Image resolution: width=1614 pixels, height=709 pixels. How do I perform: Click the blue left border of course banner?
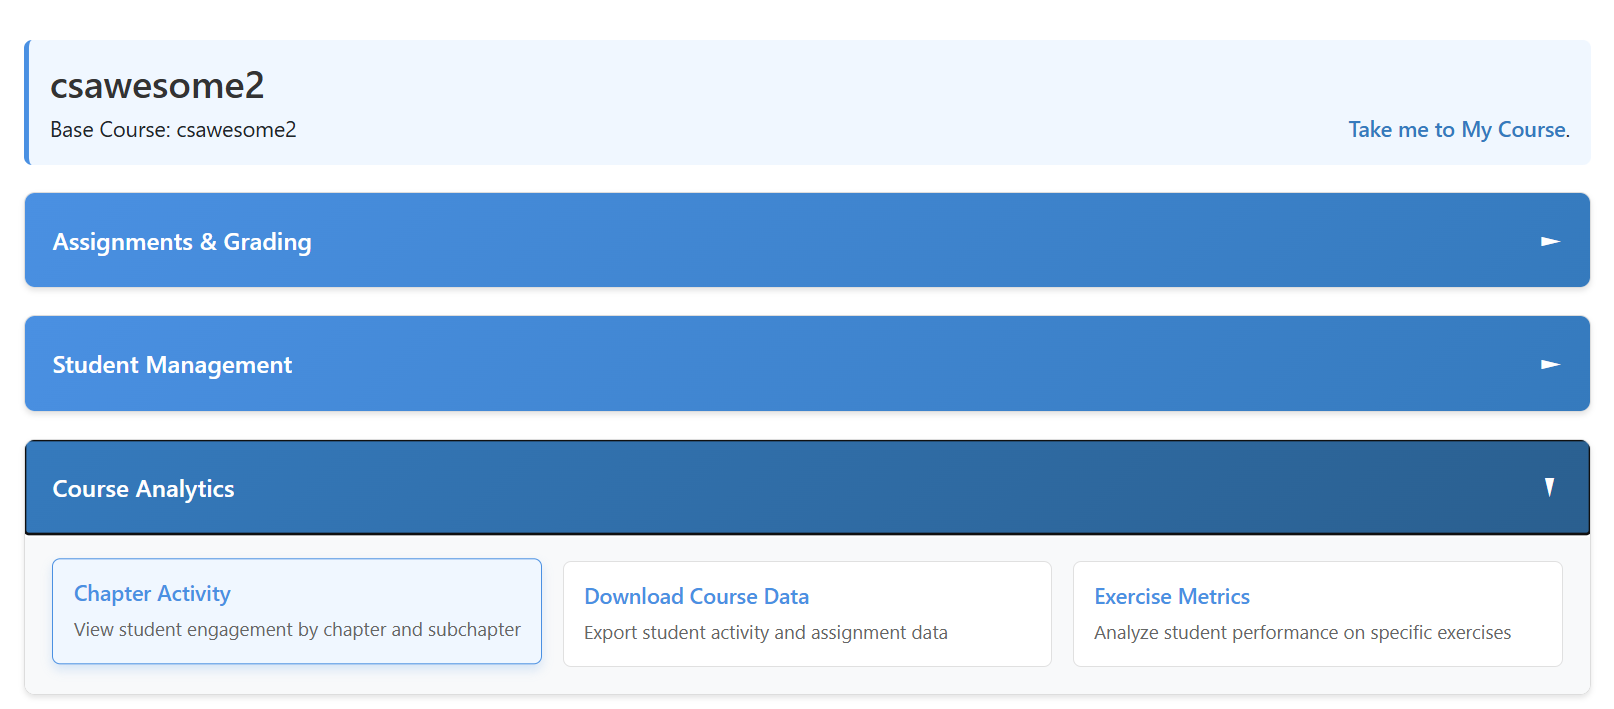pyautogui.click(x=27, y=102)
